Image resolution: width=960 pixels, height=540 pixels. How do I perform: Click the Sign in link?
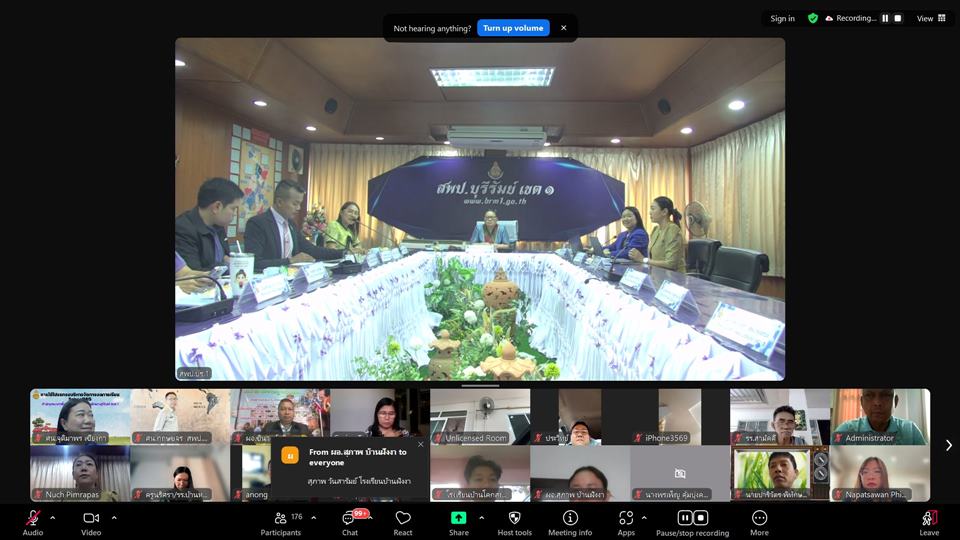coord(782,18)
